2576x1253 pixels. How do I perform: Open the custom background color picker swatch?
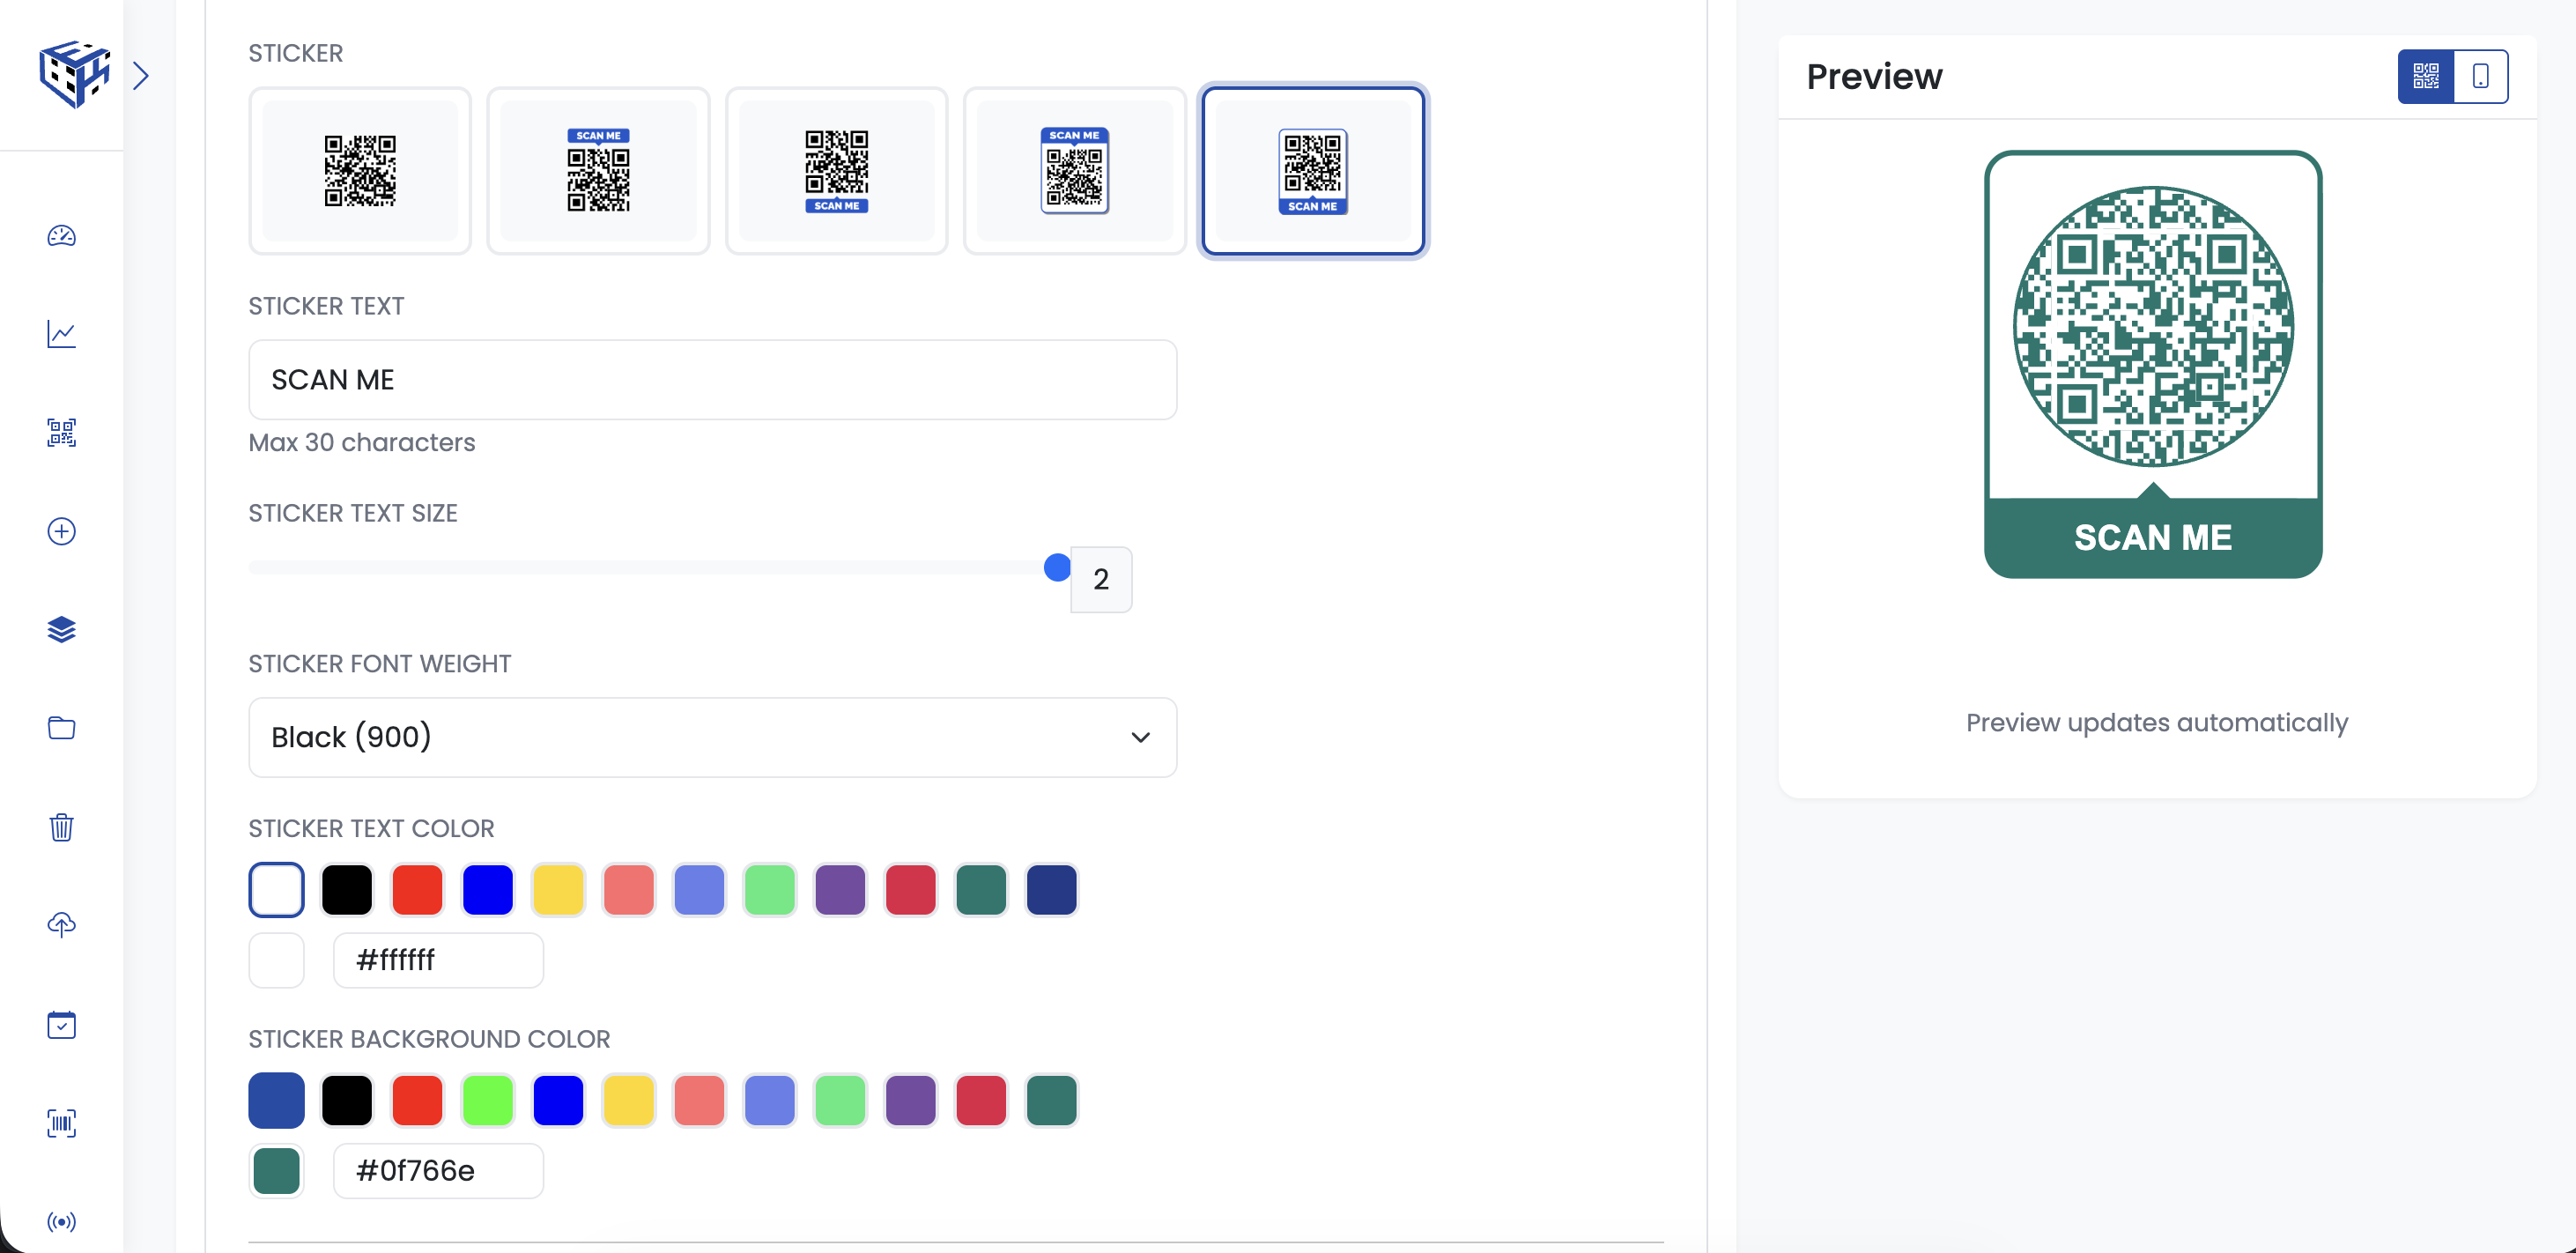(x=277, y=1172)
